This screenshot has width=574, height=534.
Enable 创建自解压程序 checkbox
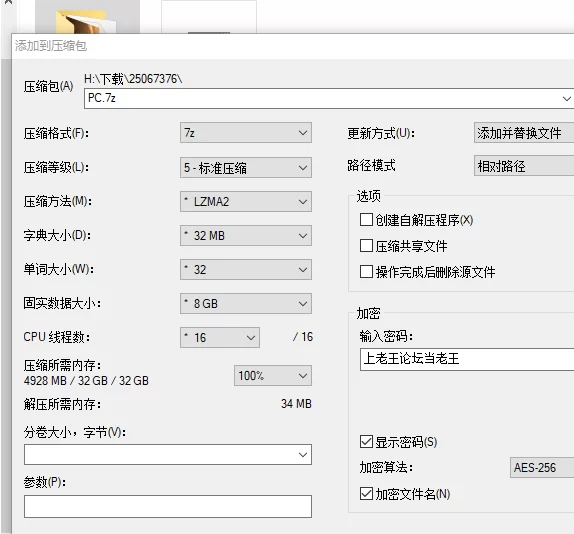coord(366,220)
